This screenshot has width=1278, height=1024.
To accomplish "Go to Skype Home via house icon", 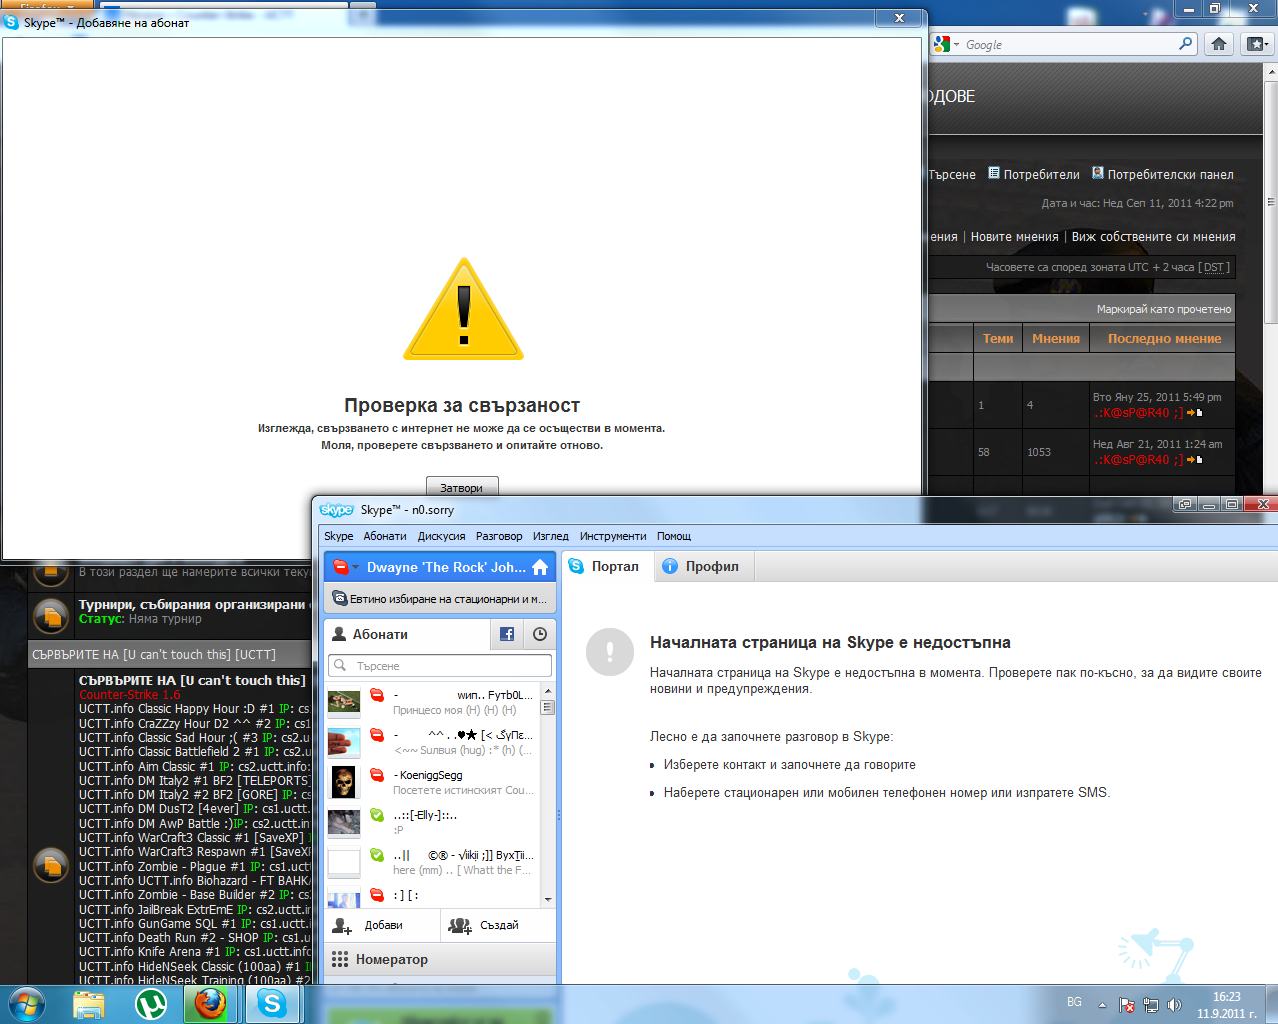I will [x=540, y=567].
